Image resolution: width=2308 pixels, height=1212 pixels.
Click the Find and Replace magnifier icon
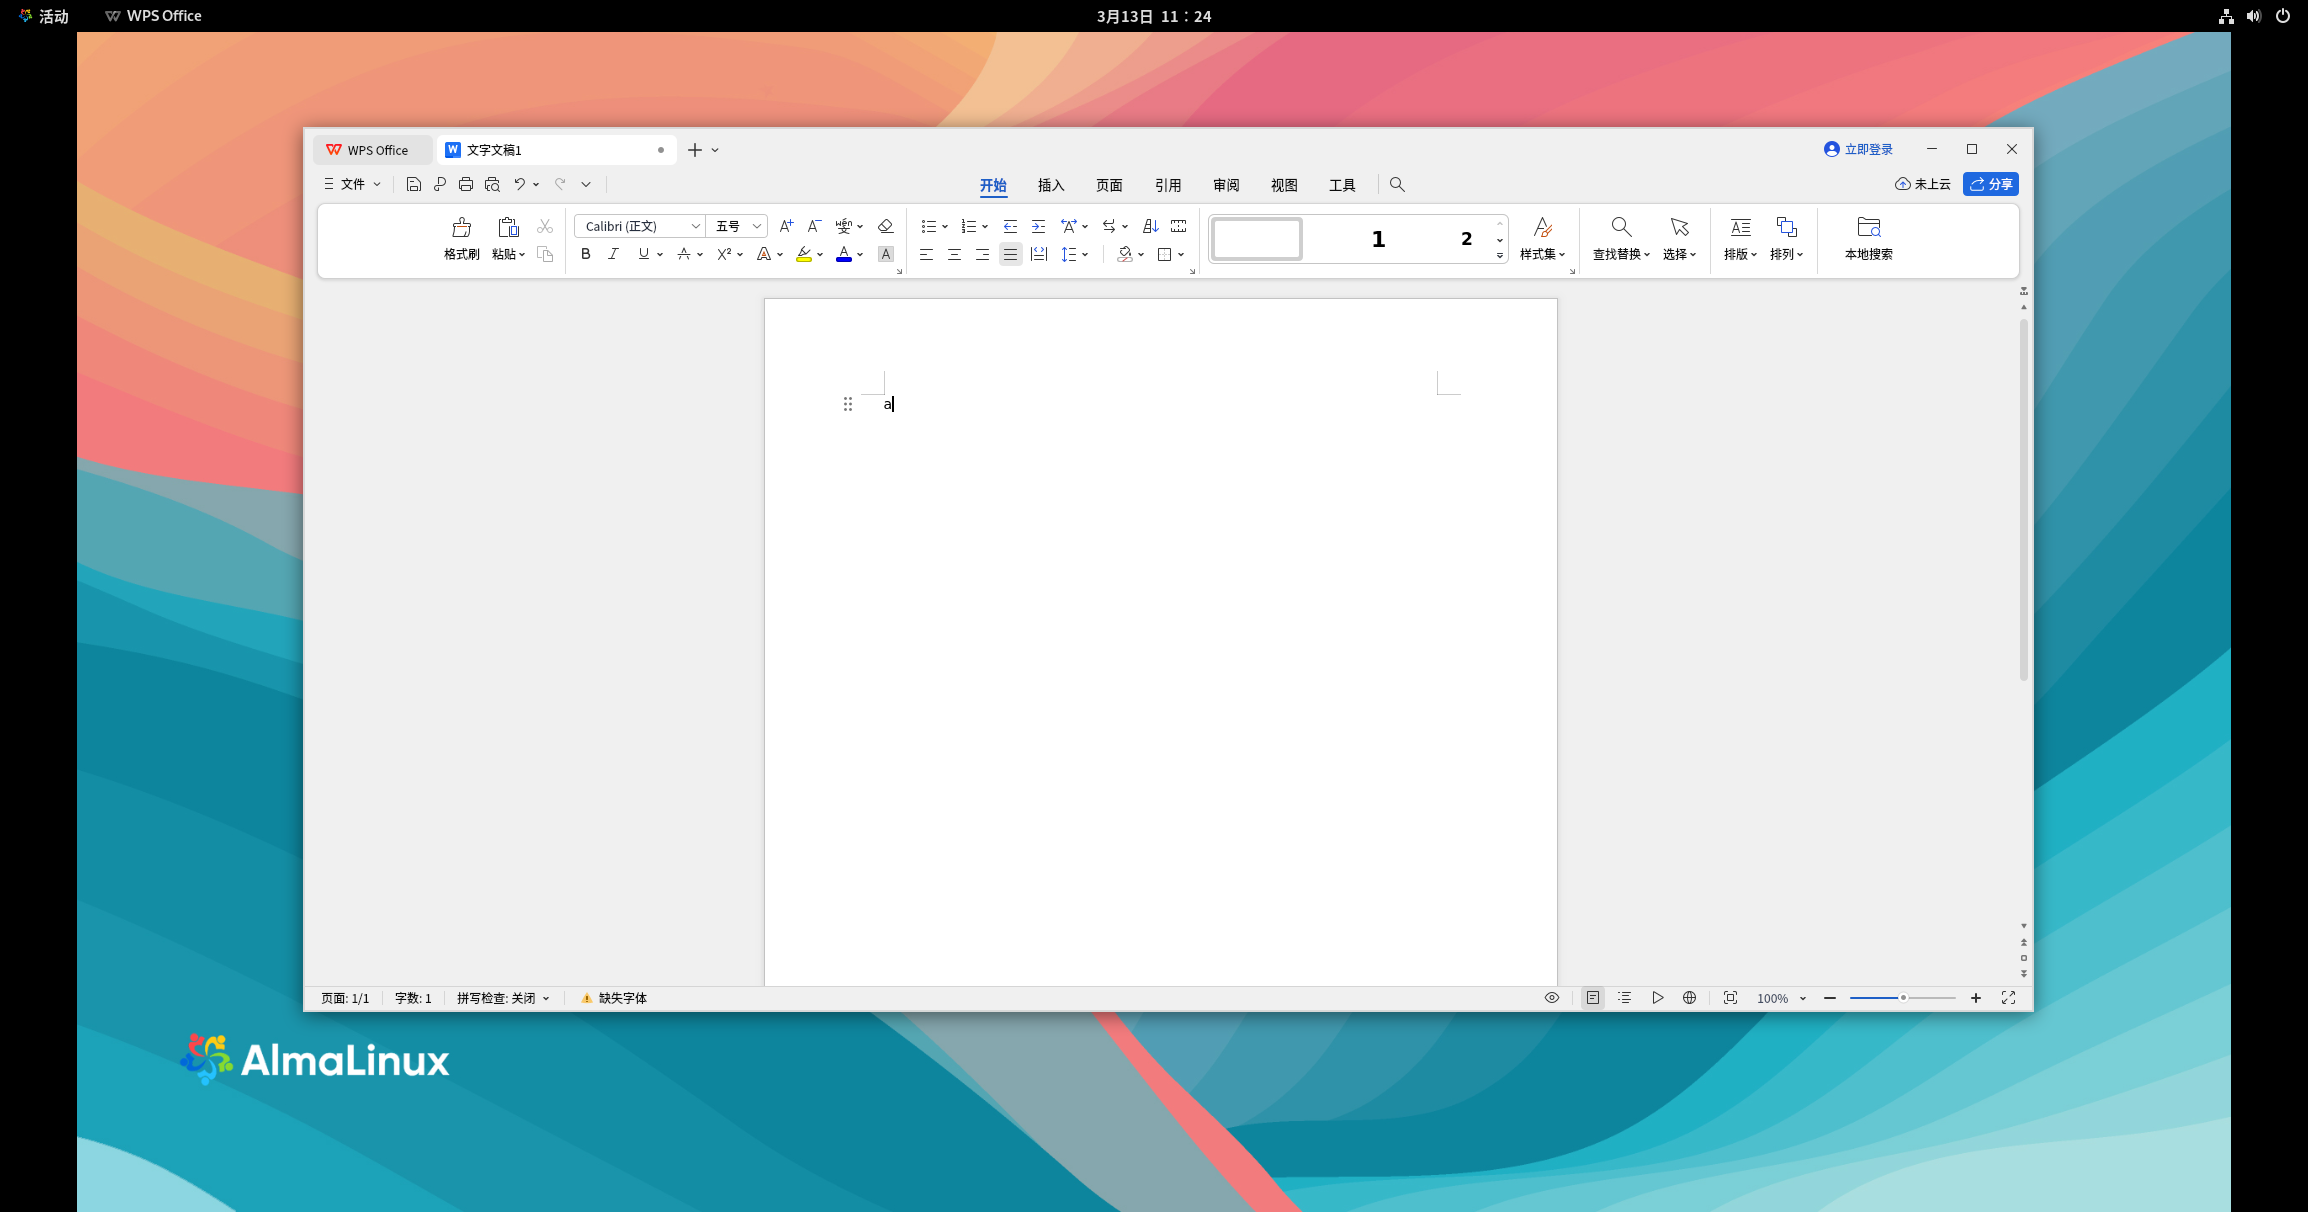pyautogui.click(x=1621, y=228)
